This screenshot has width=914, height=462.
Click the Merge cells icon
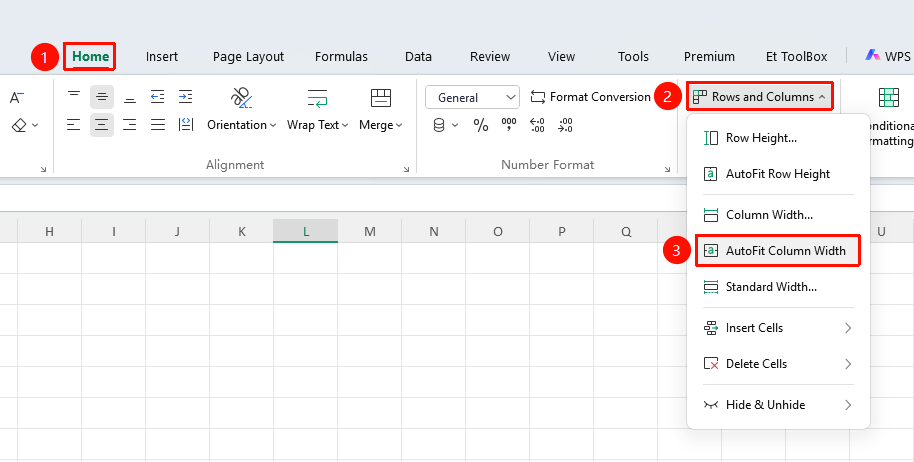tap(381, 97)
